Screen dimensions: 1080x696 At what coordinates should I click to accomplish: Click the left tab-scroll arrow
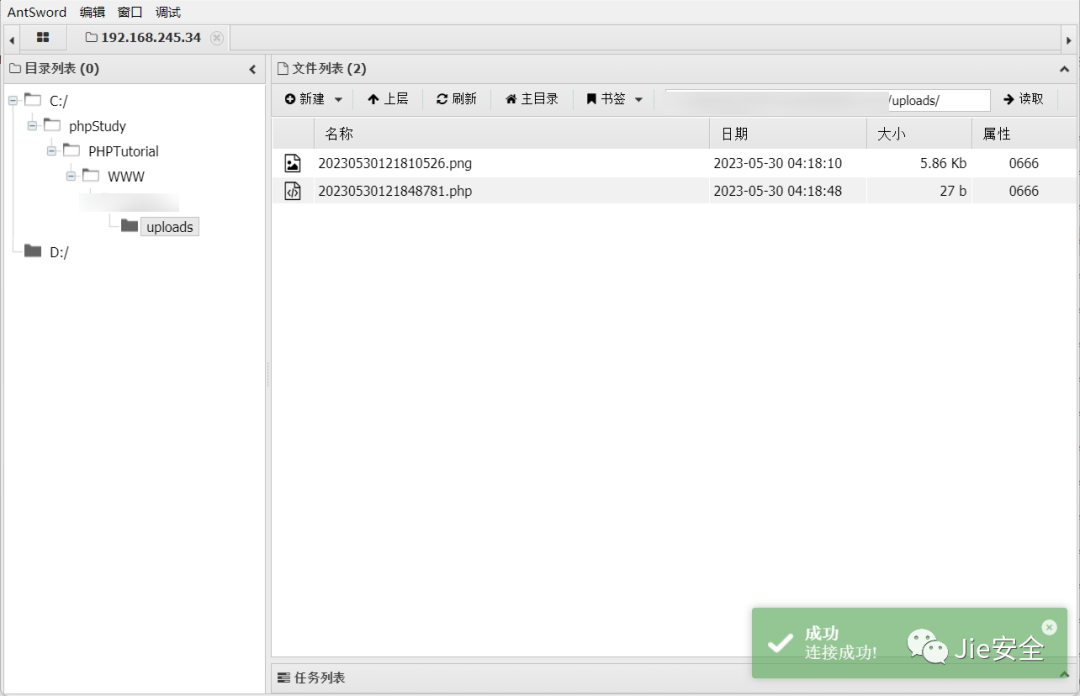point(12,40)
